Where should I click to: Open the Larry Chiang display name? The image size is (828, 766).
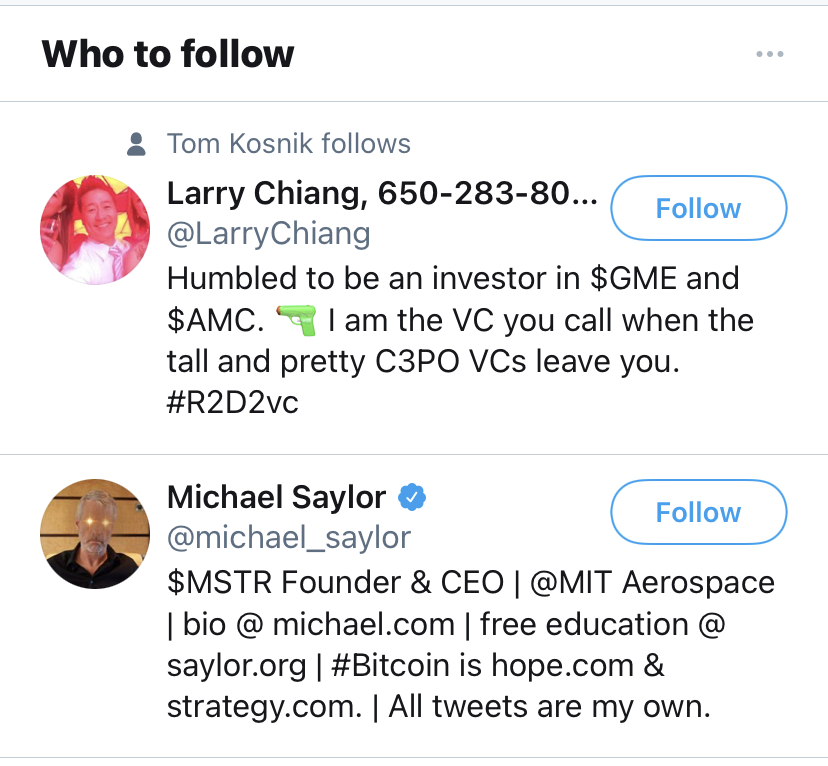382,192
